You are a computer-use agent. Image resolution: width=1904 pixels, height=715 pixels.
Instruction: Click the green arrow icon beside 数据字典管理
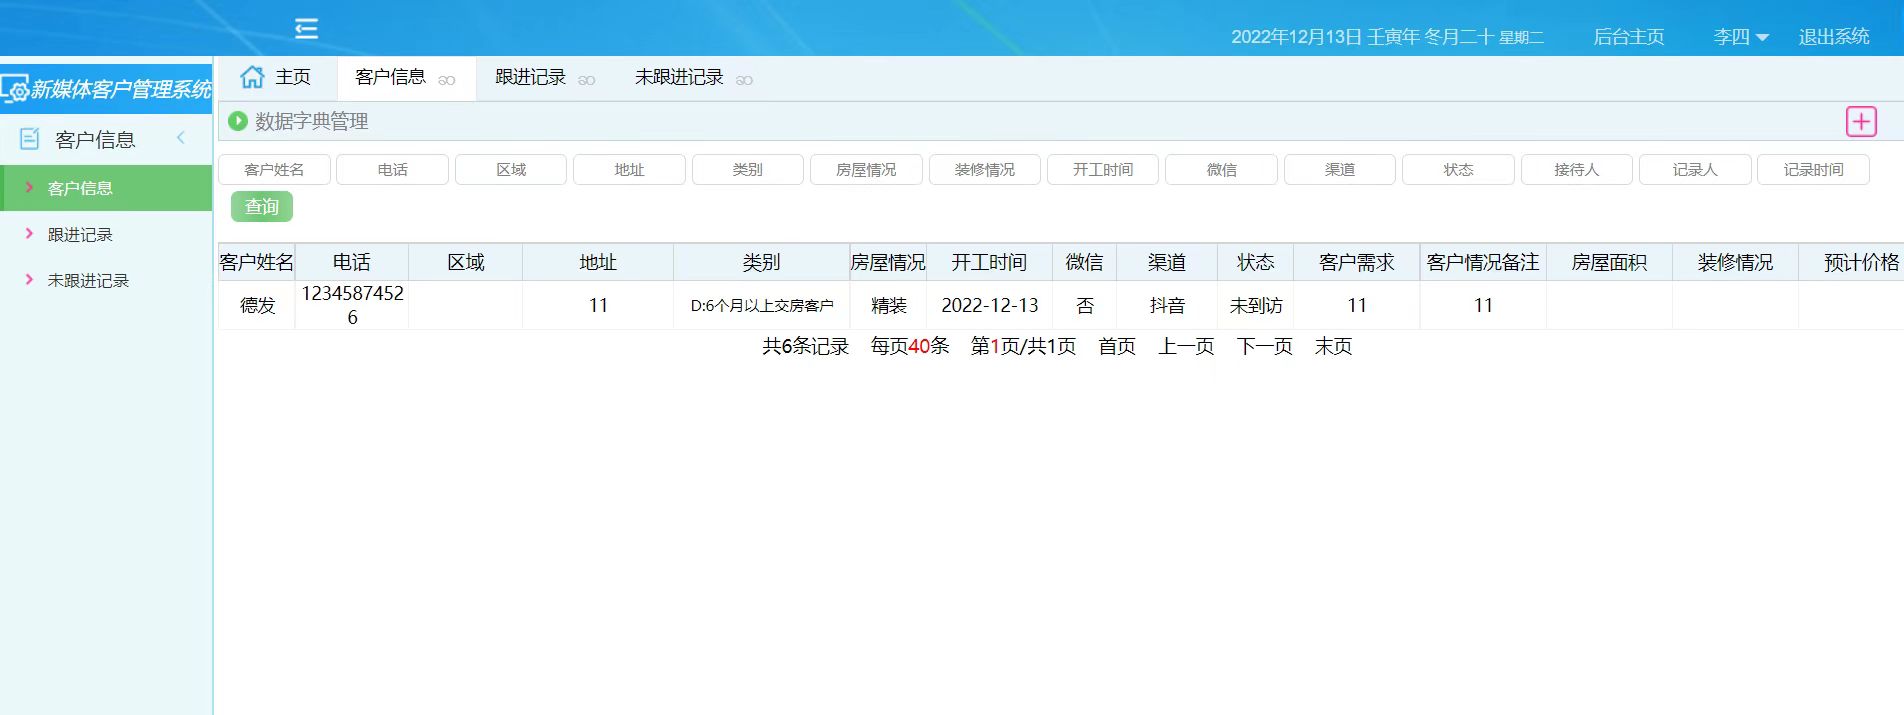coord(238,121)
